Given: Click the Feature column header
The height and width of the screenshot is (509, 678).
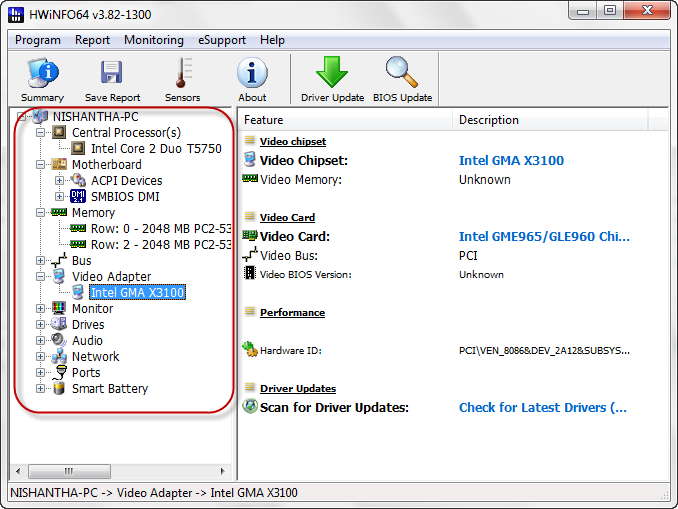Looking at the screenshot, I should (x=345, y=120).
